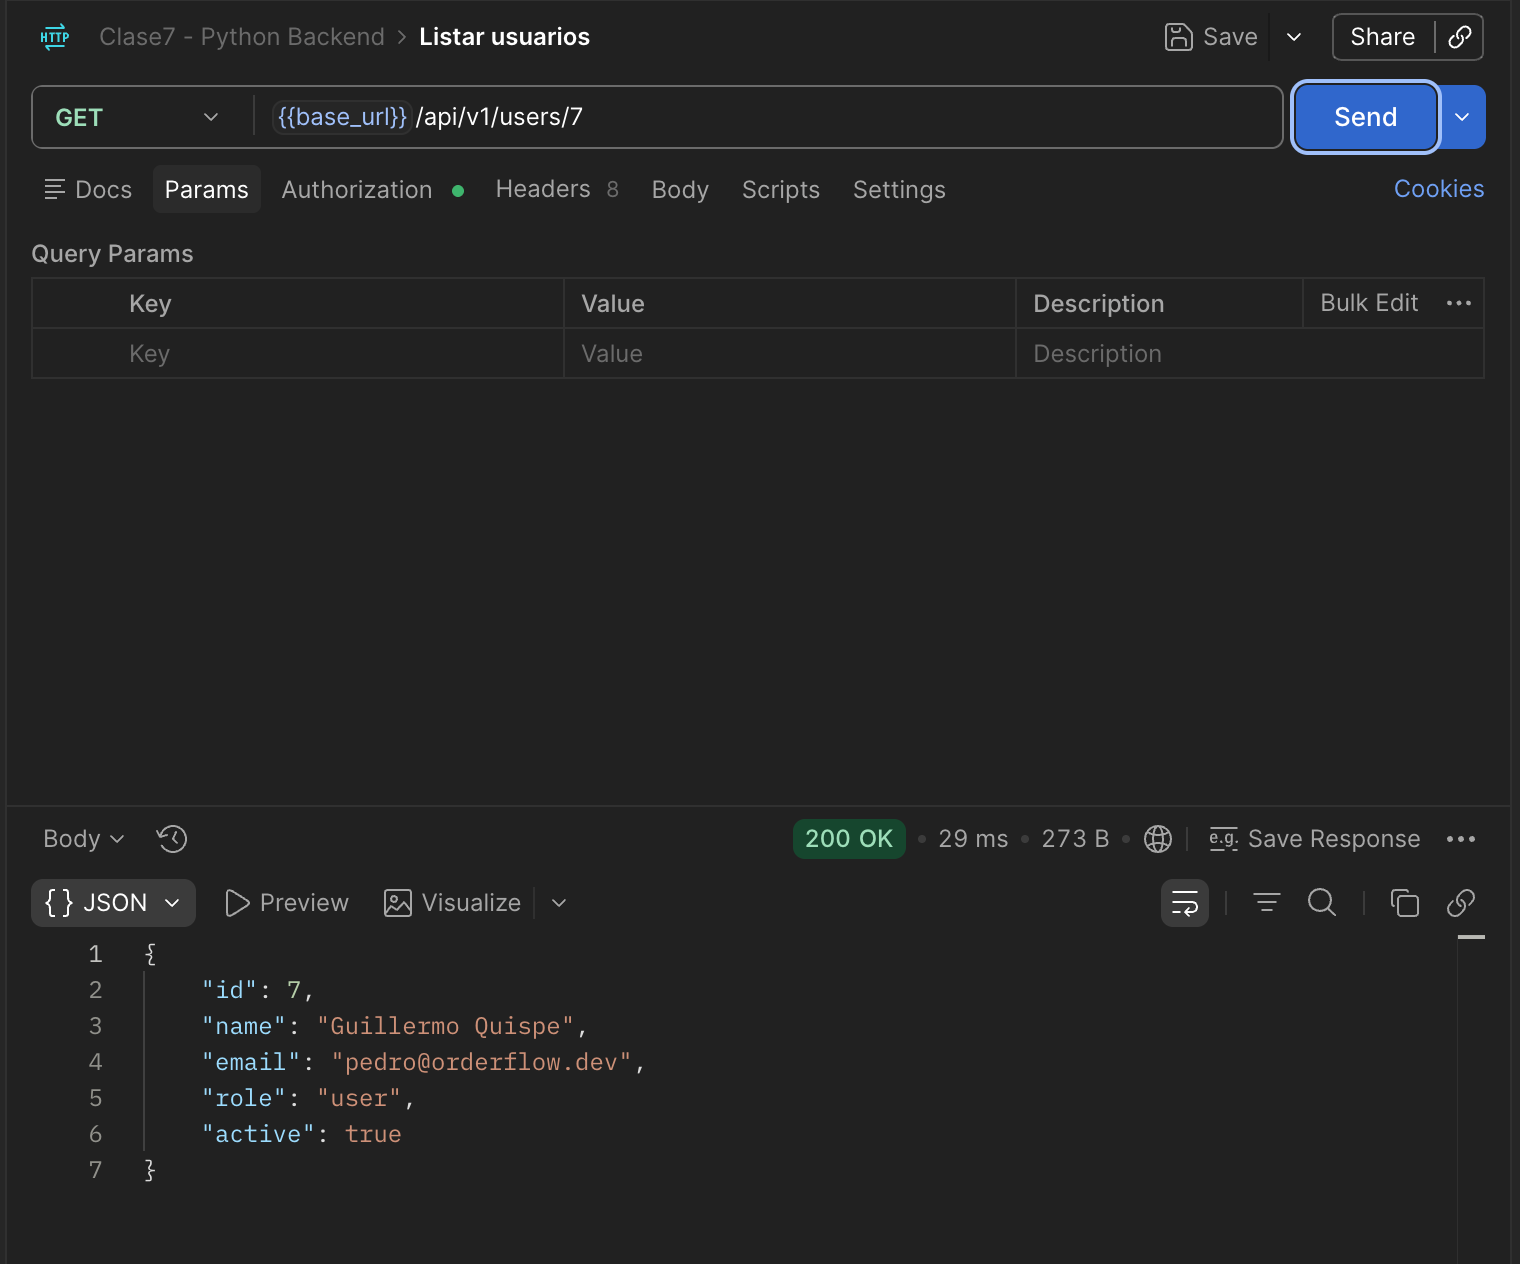Open search in response body magnifier icon
Screen dimensions: 1520x1264
coord(1322,903)
